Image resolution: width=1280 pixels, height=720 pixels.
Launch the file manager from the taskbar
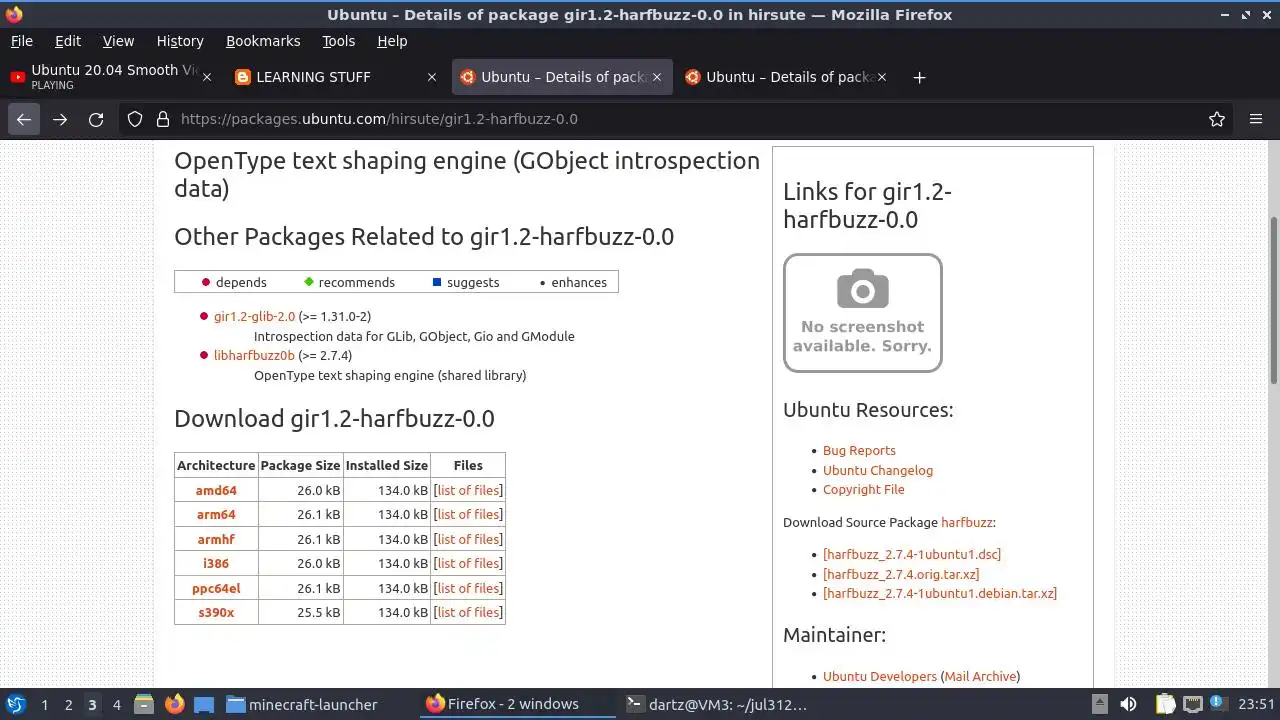143,704
